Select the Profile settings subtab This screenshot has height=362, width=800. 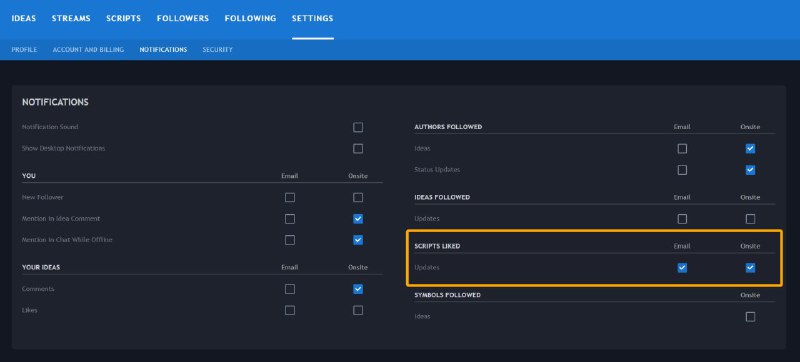24,49
